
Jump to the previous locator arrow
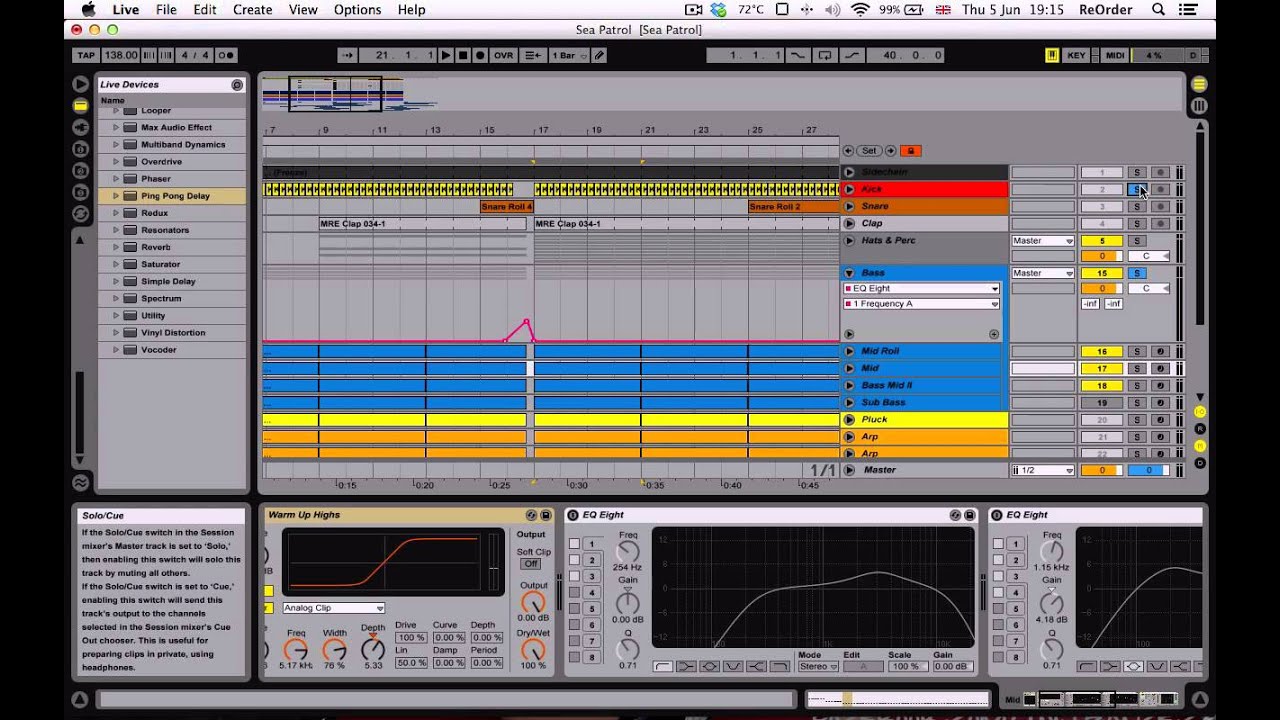(848, 151)
